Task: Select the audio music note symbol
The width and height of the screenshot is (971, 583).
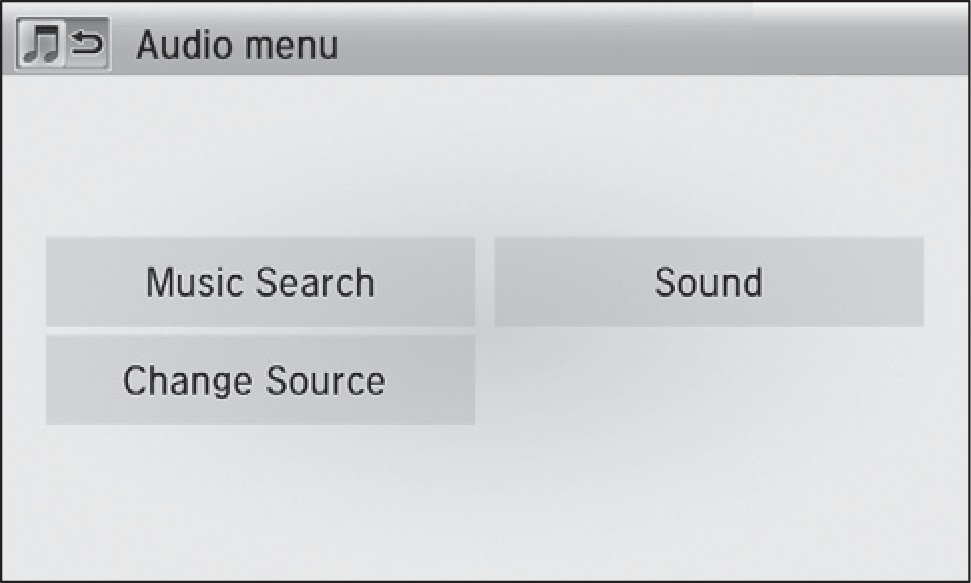Action: 42,47
